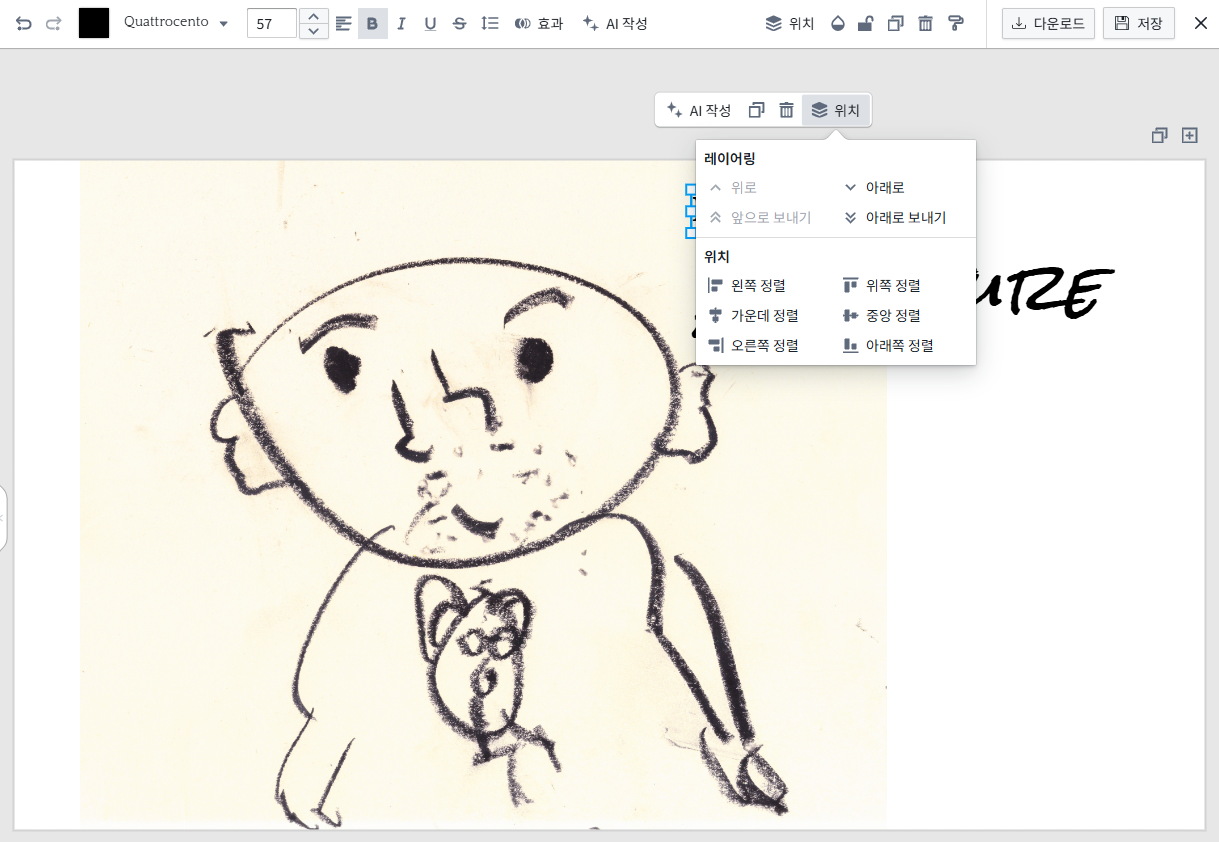This screenshot has width=1219, height=842.
Task: Apply italic style to text
Action: pyautogui.click(x=401, y=23)
